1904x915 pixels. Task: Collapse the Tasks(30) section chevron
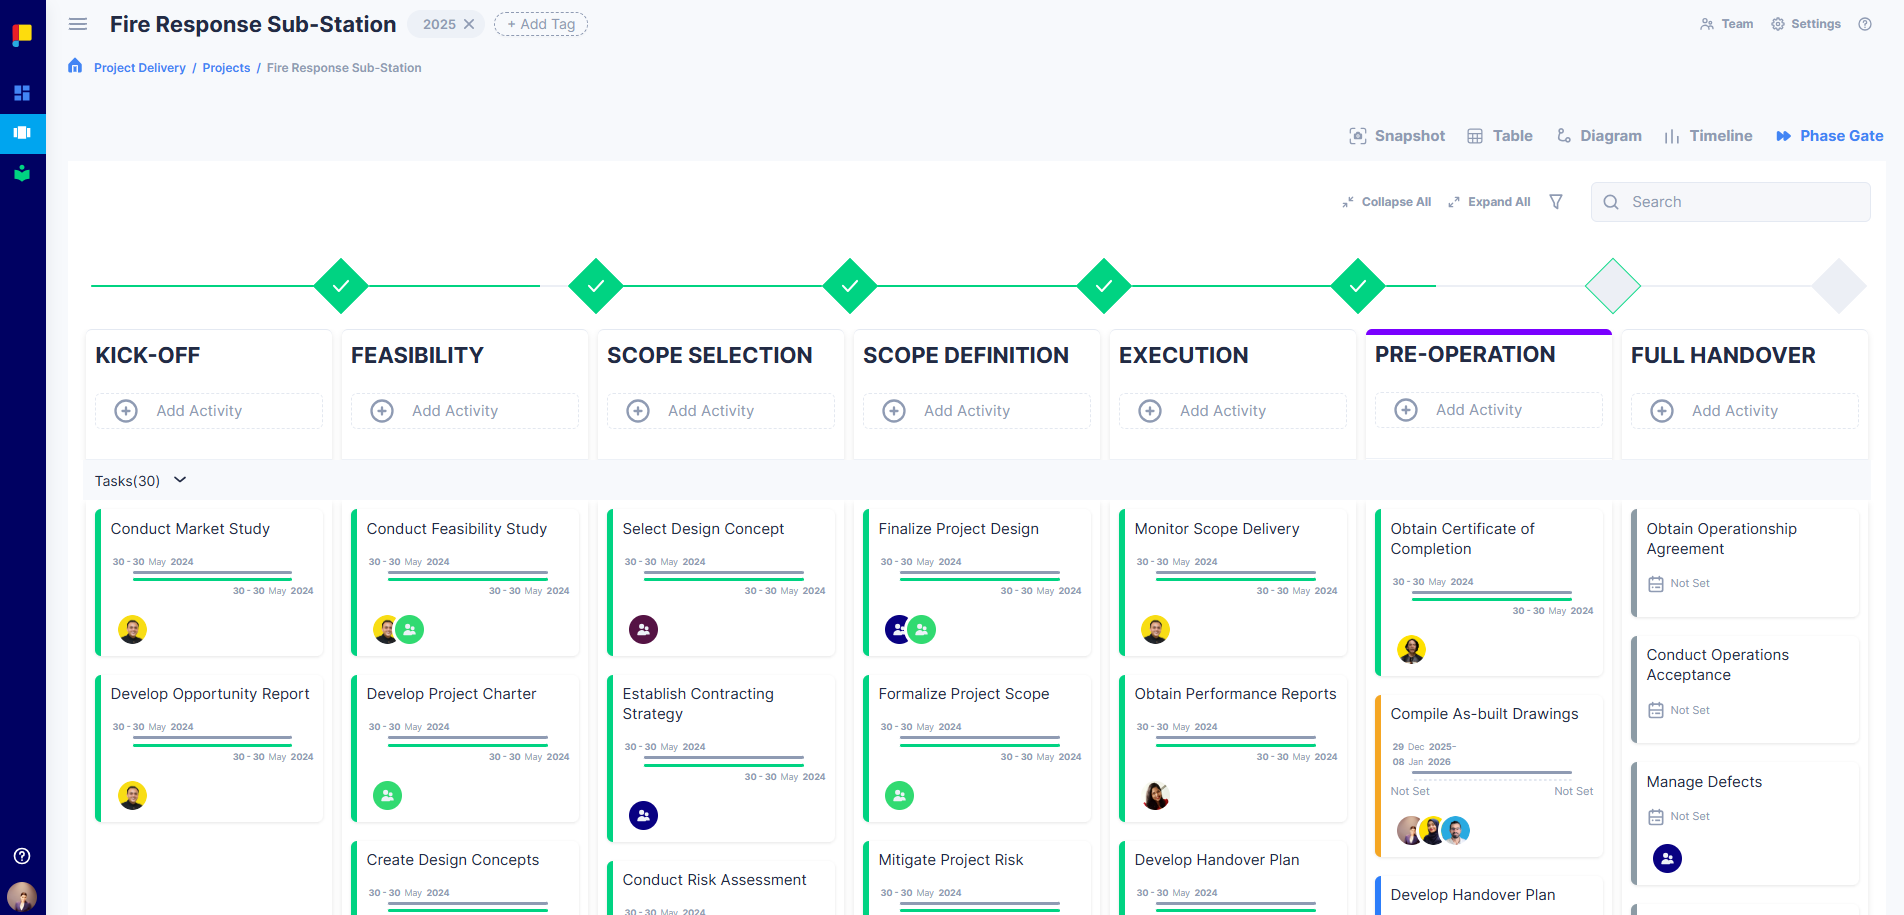[x=180, y=480]
